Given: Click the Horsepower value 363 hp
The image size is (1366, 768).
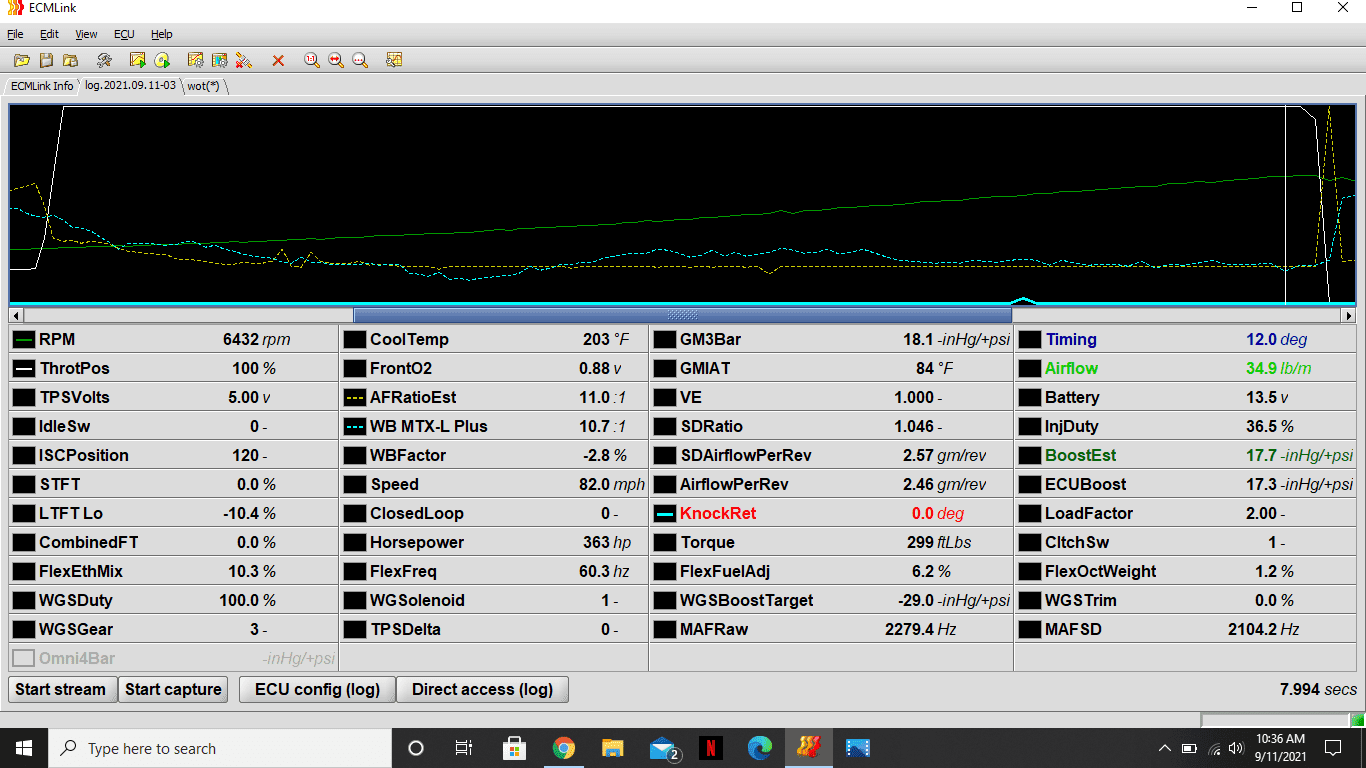Looking at the screenshot, I should 608,543.
